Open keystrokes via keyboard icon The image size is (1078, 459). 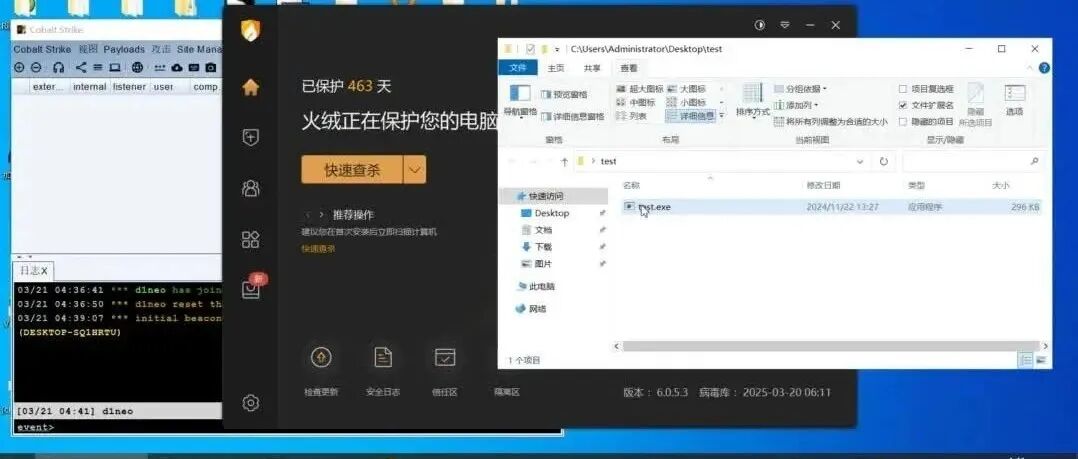(x=194, y=67)
